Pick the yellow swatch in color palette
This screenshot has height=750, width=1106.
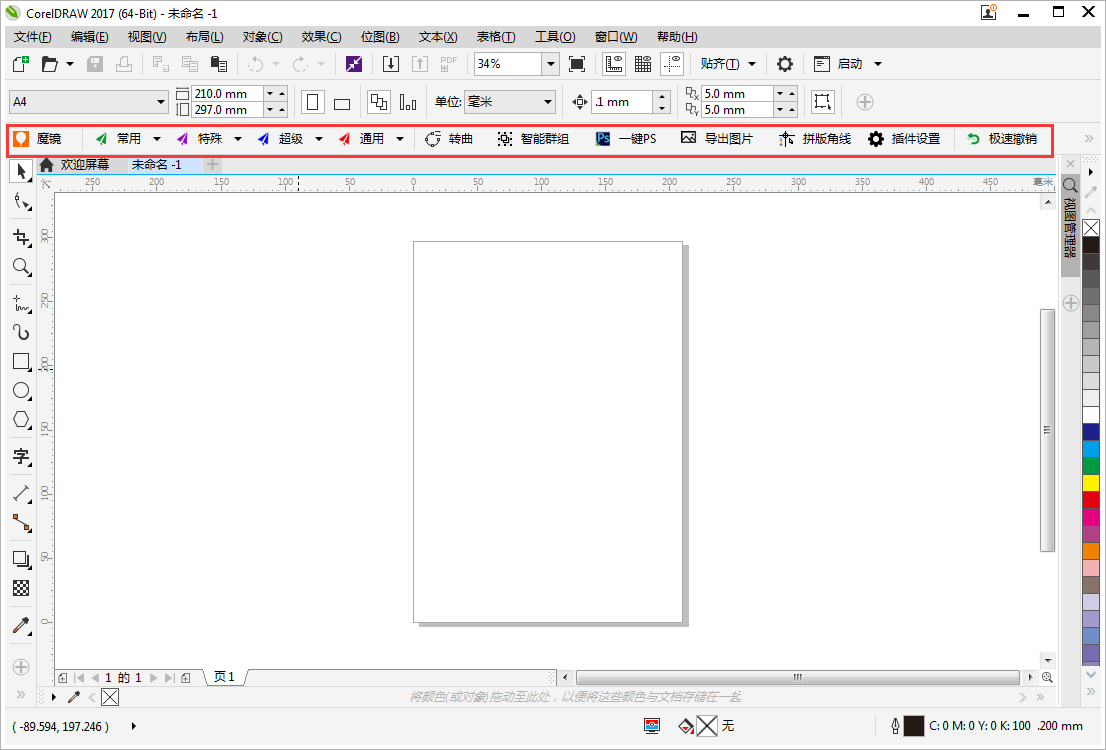[1091, 483]
